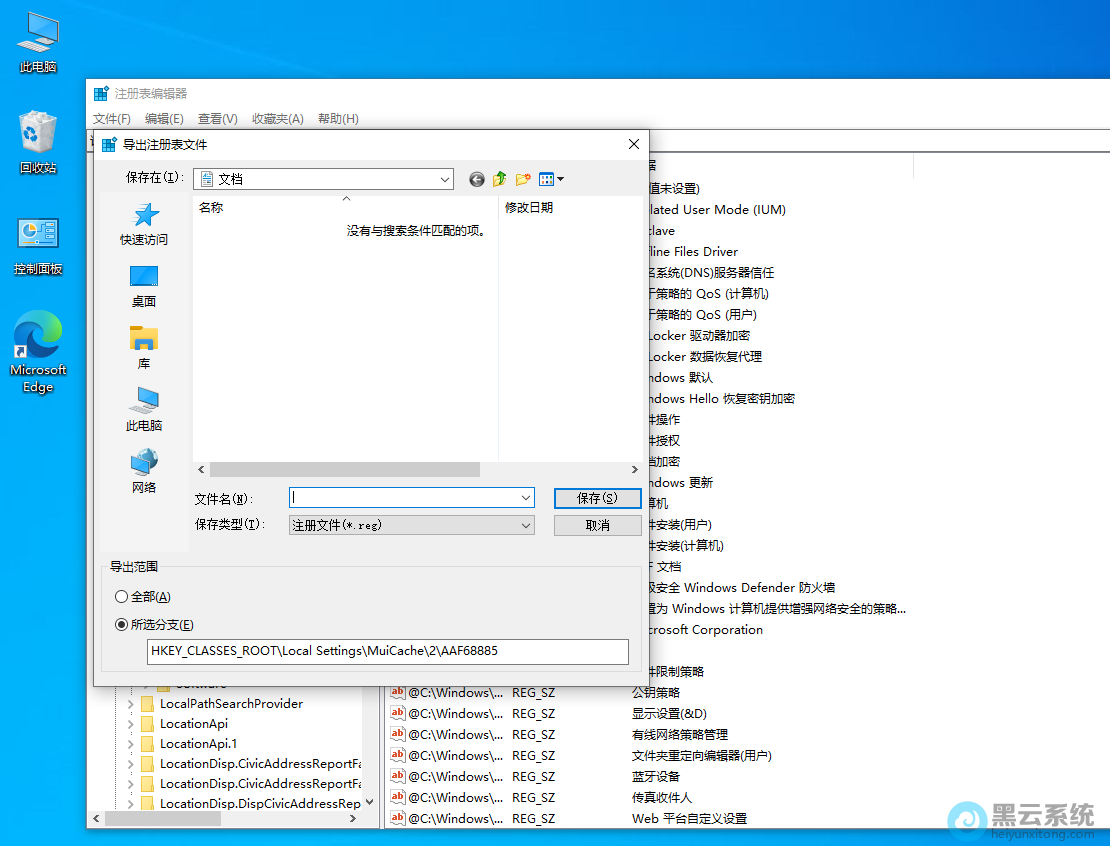
Task: Click the Cancel (取消) button
Action: pos(597,525)
